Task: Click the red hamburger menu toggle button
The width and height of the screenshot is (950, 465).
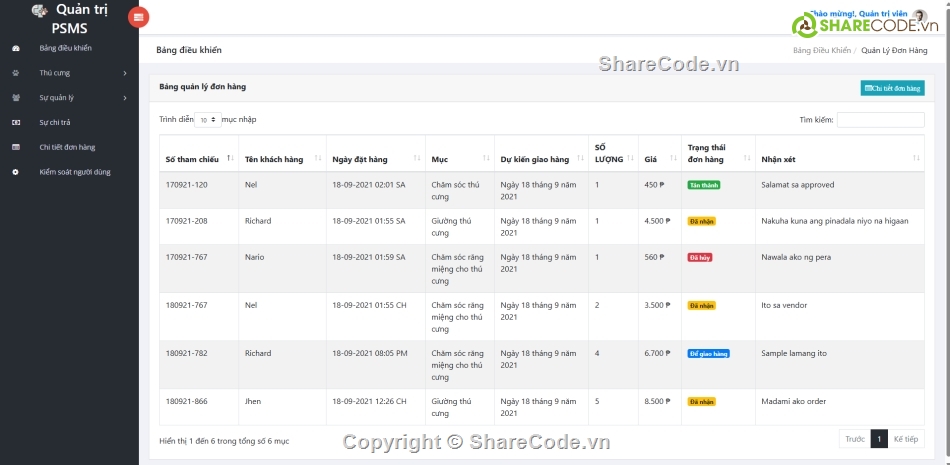Action: tap(139, 16)
